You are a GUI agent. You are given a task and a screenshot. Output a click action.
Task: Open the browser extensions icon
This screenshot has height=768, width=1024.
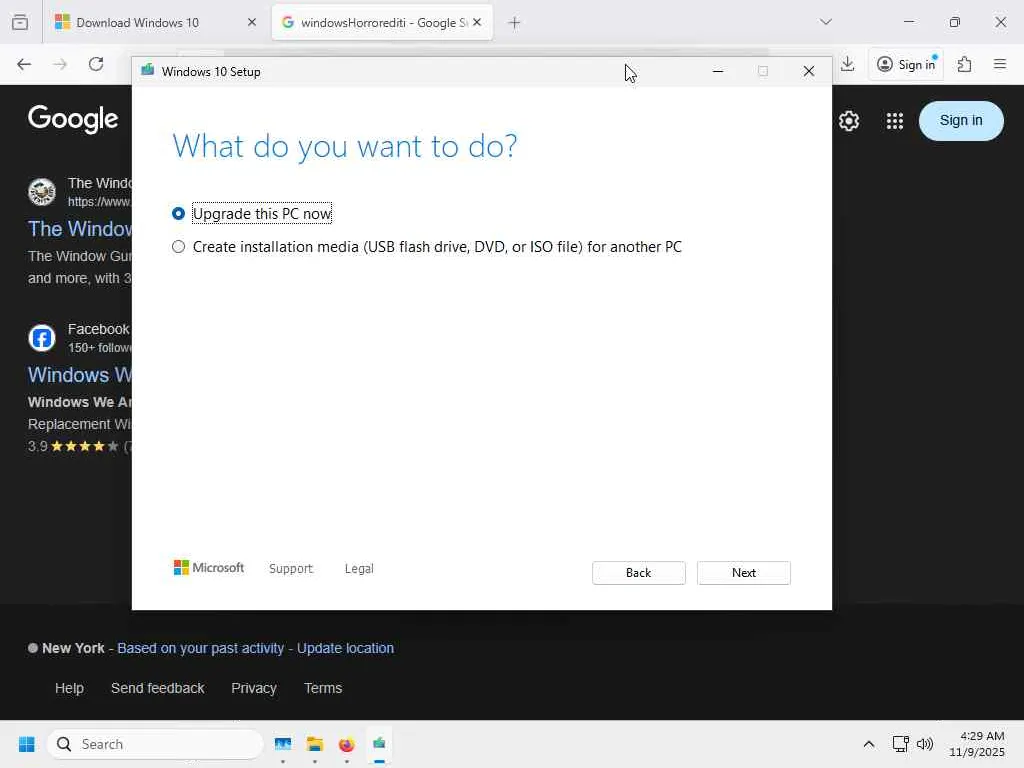click(x=964, y=64)
